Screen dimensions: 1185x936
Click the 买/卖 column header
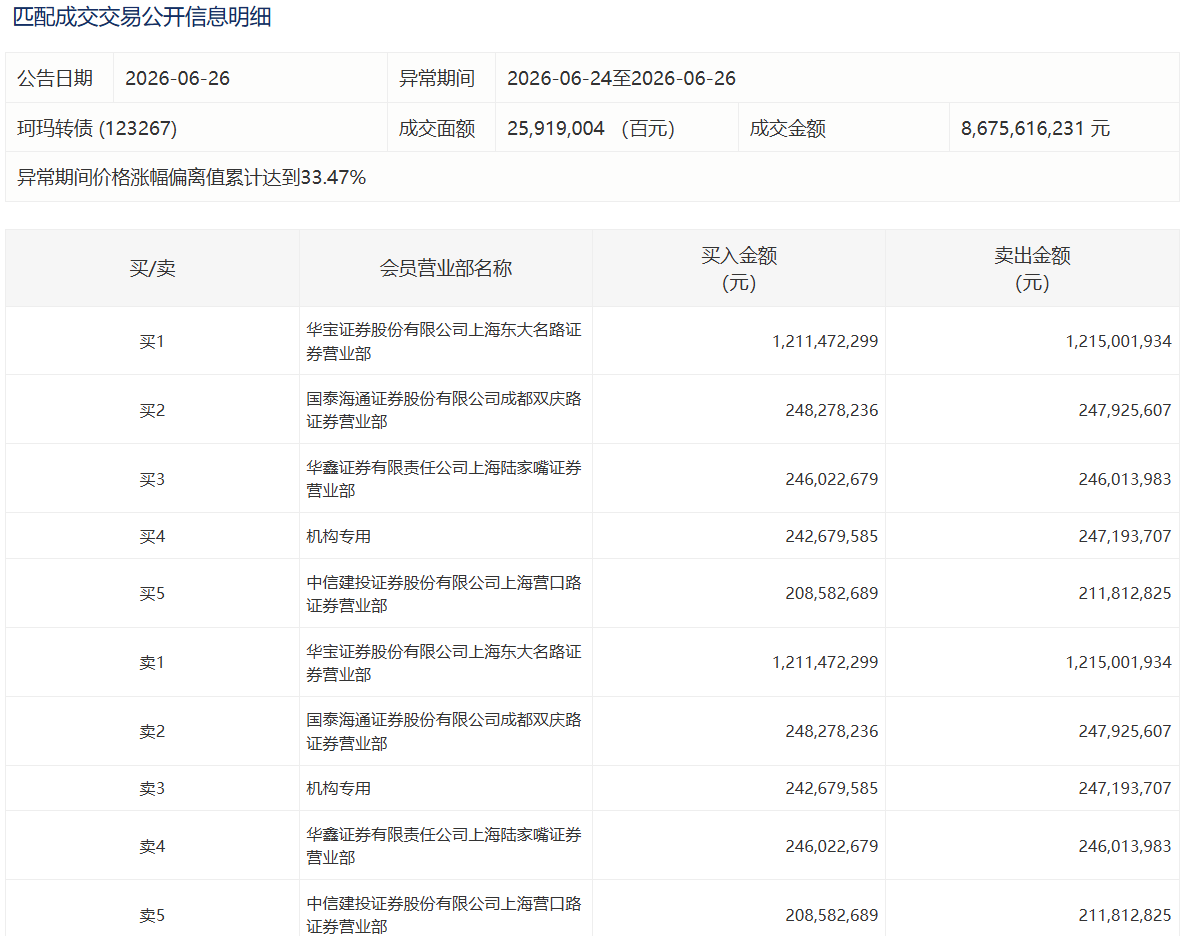152,268
